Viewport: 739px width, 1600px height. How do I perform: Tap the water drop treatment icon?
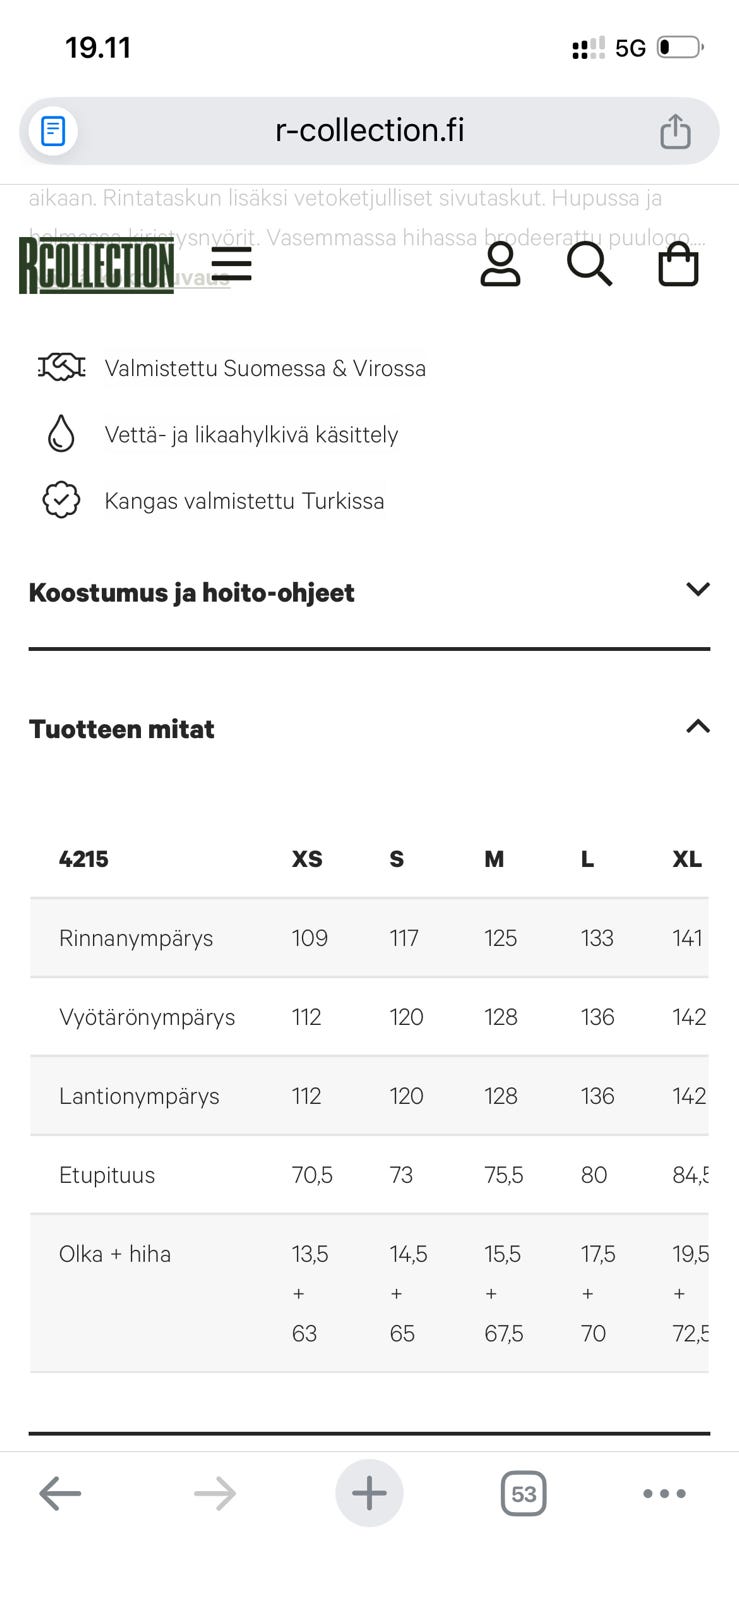point(61,434)
